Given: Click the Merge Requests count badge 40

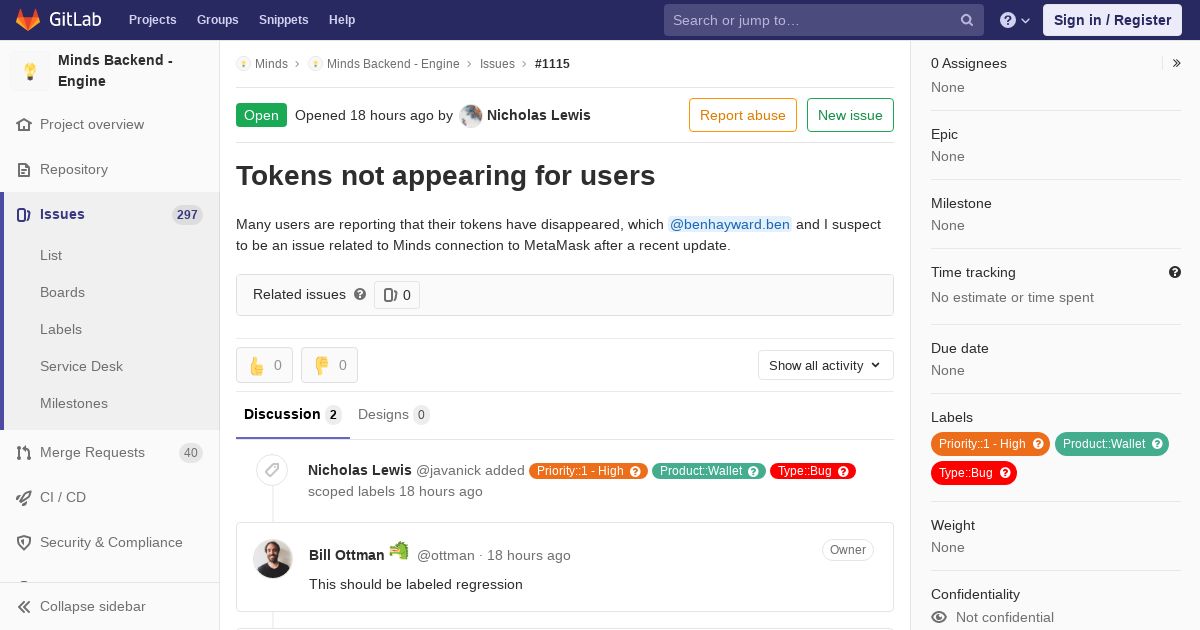Looking at the screenshot, I should pyautogui.click(x=191, y=453).
